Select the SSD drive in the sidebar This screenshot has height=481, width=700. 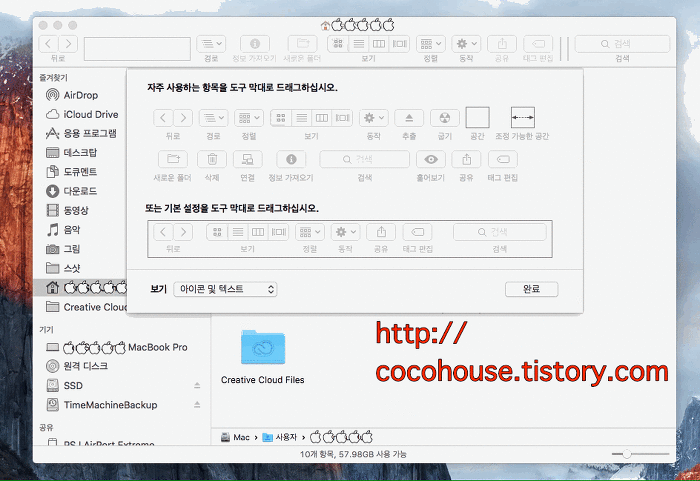[64, 385]
